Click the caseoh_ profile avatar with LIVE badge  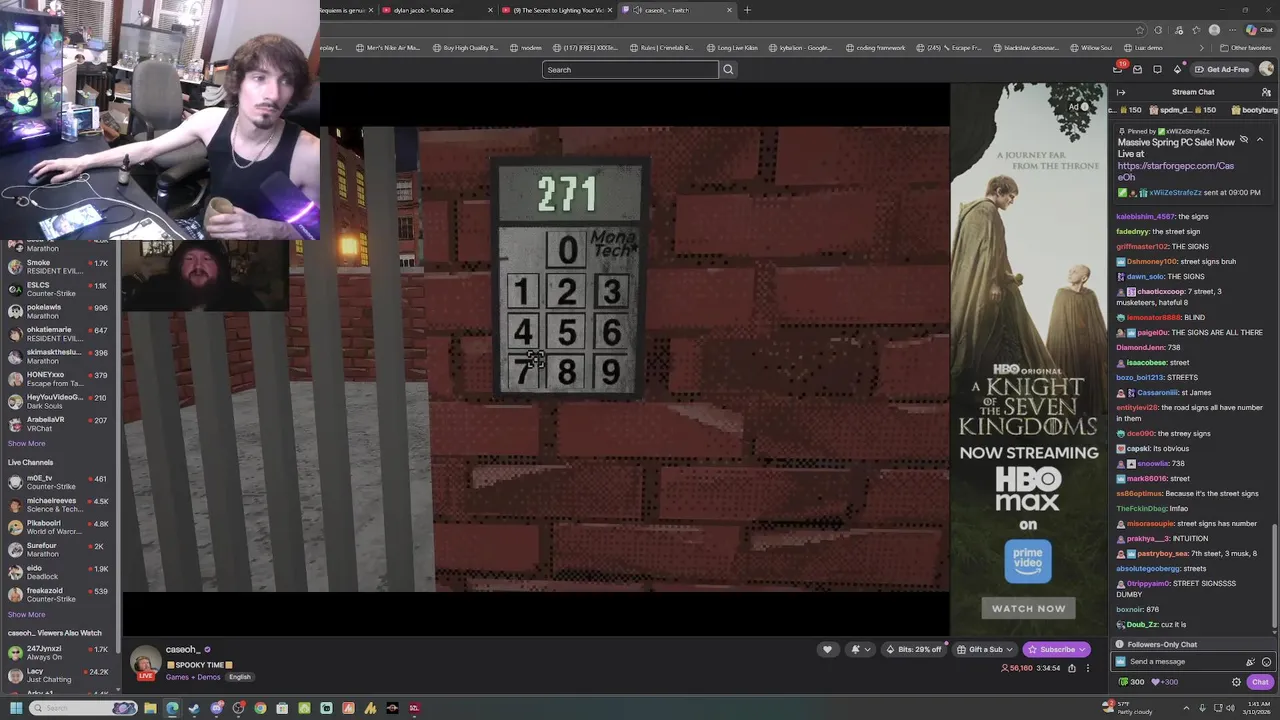tap(146, 663)
